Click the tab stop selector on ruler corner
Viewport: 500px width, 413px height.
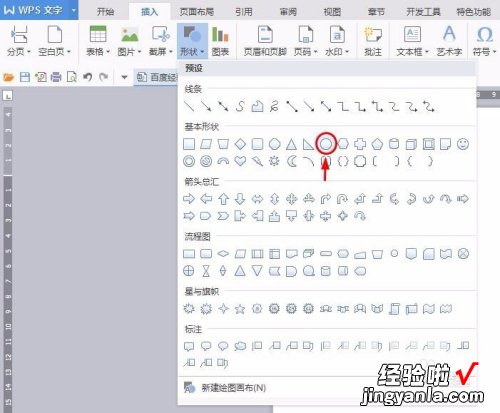[8, 96]
